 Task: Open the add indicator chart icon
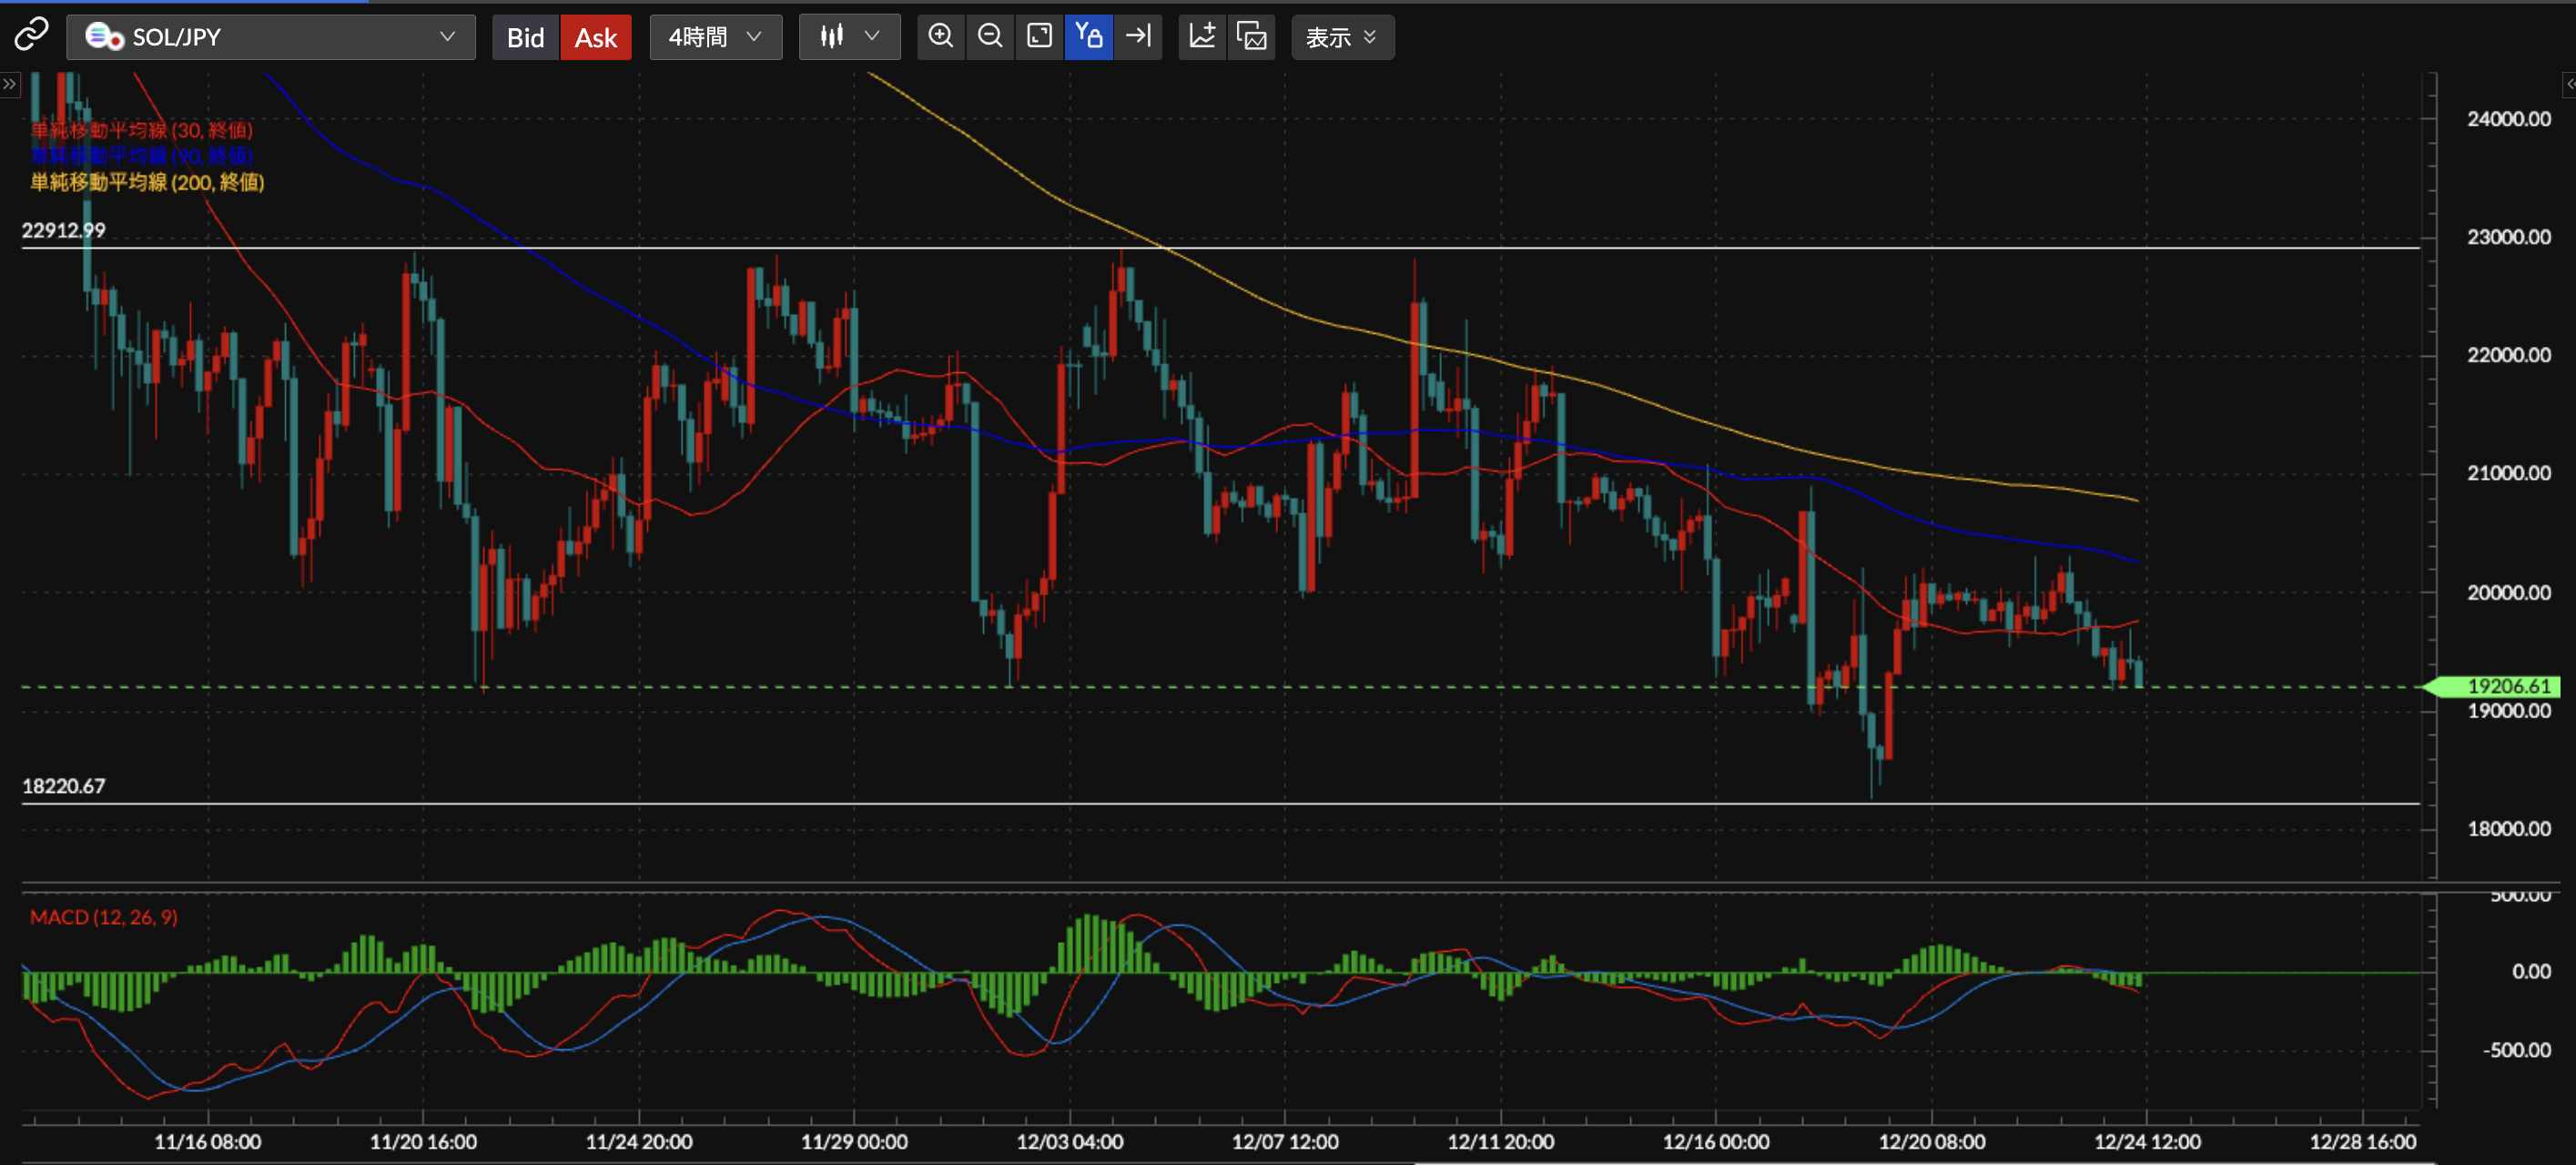pyautogui.click(x=1202, y=37)
